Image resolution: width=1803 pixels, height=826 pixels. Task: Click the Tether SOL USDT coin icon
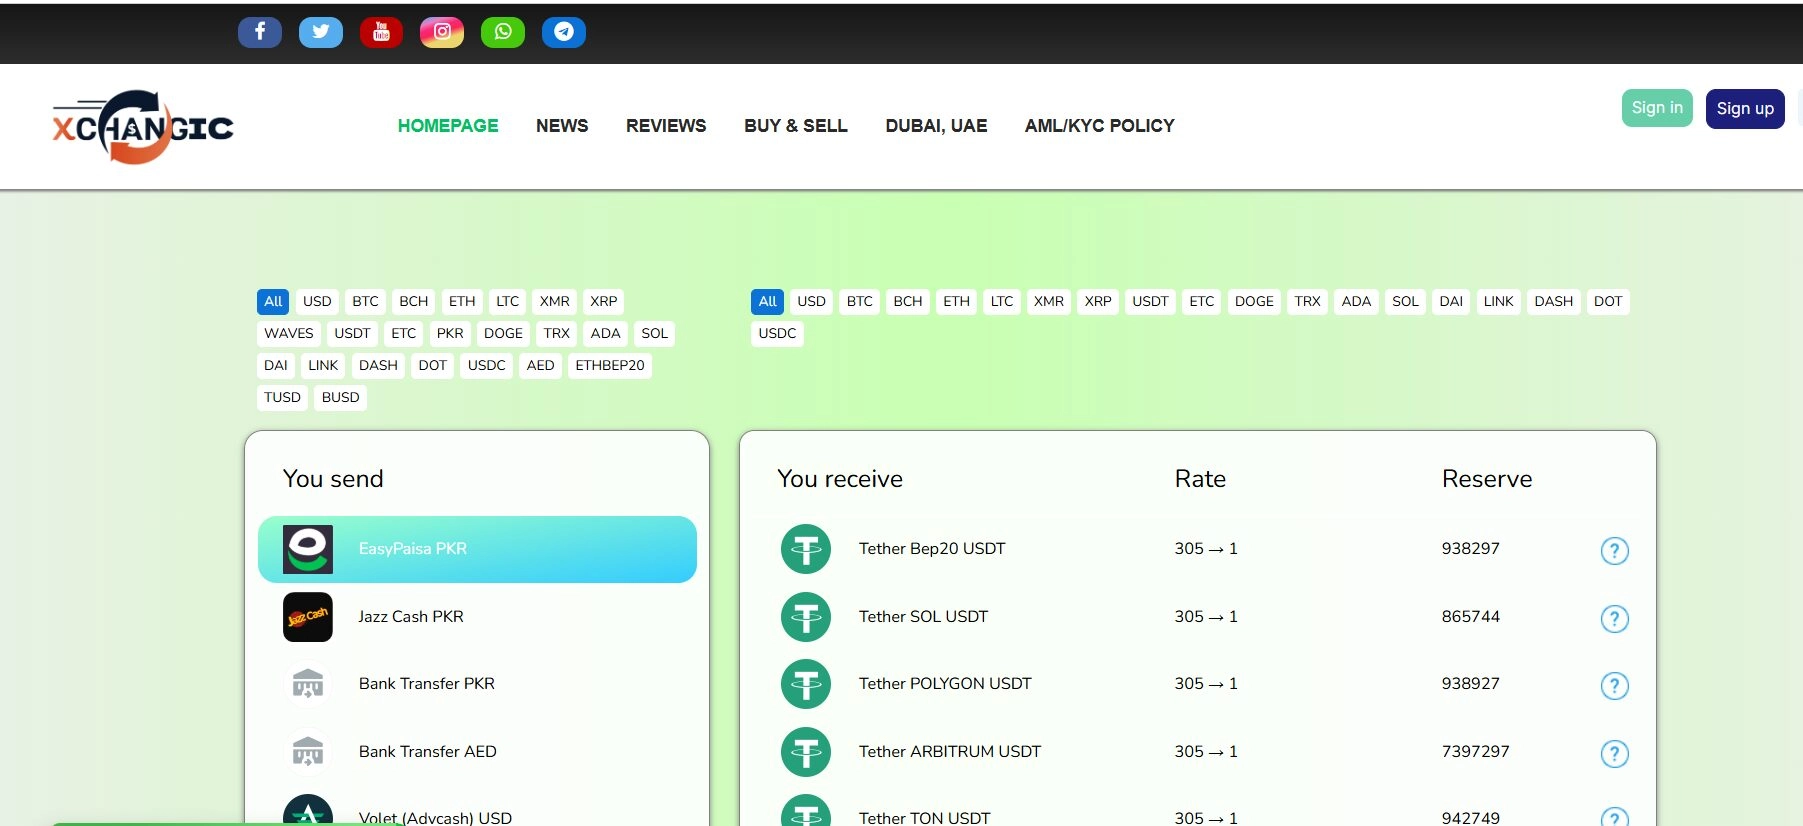(806, 617)
